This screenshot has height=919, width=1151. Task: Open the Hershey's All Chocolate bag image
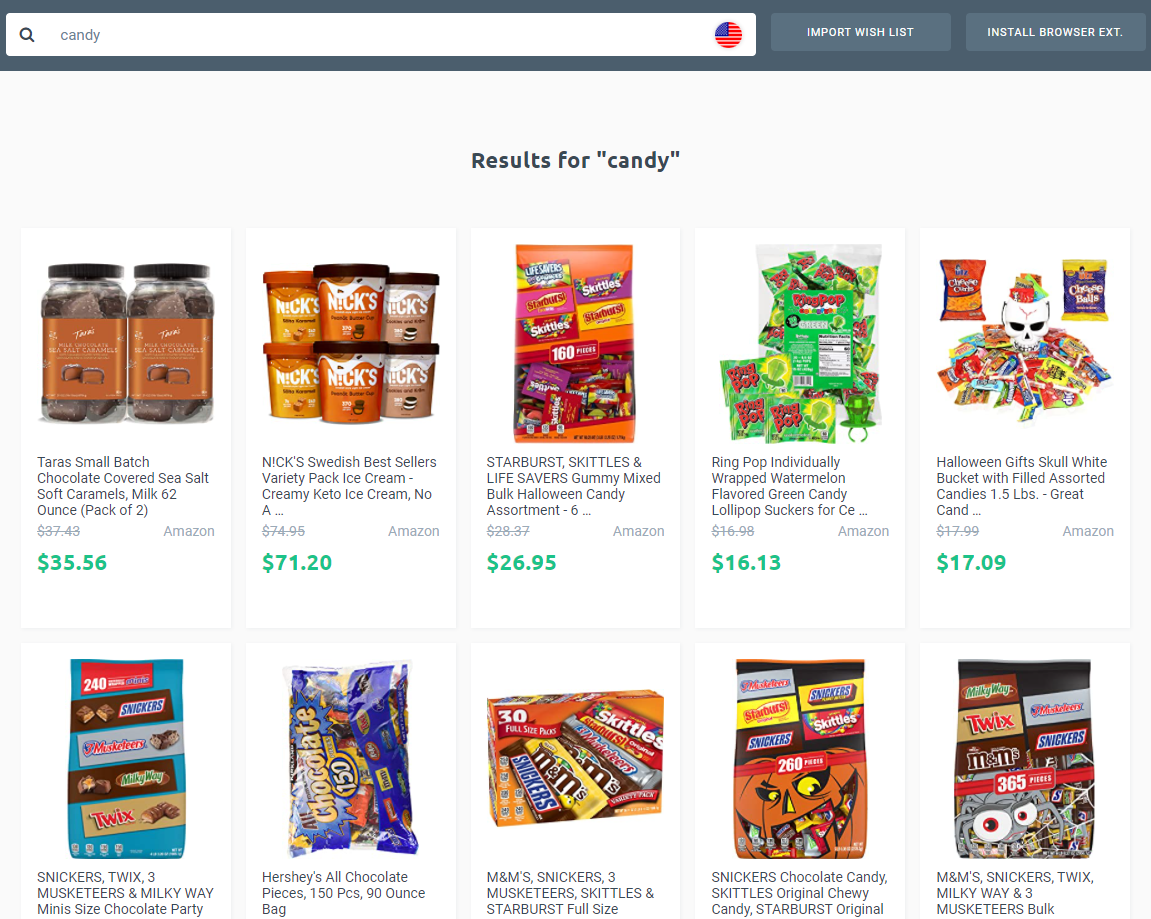coord(351,758)
